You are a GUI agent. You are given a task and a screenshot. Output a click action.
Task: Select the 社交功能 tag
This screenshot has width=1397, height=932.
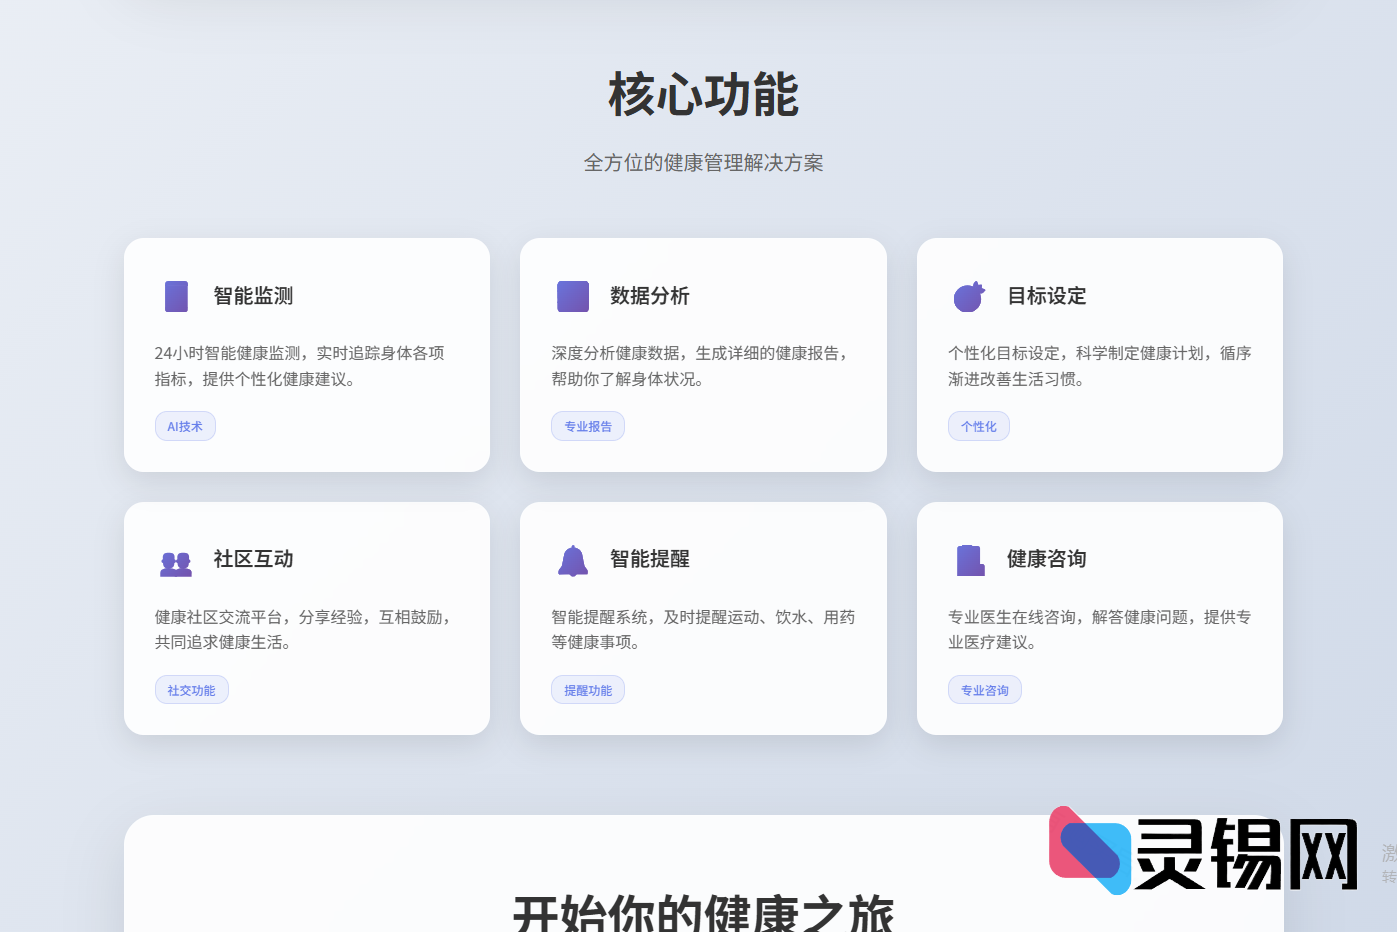(x=191, y=690)
